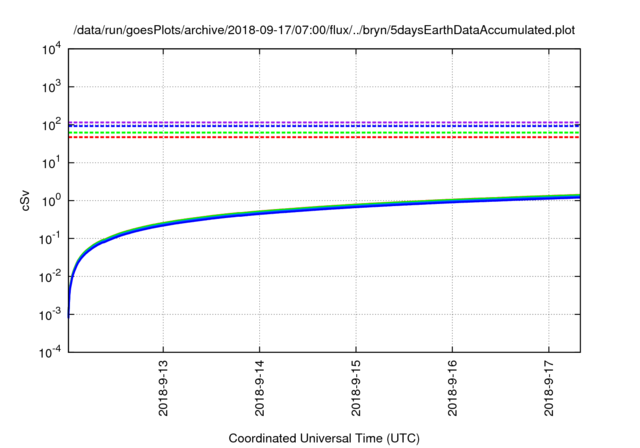Viewport: 640px width, 448px height.
Task: Click the 10^0 y-axis tick label
Action: pos(50,200)
